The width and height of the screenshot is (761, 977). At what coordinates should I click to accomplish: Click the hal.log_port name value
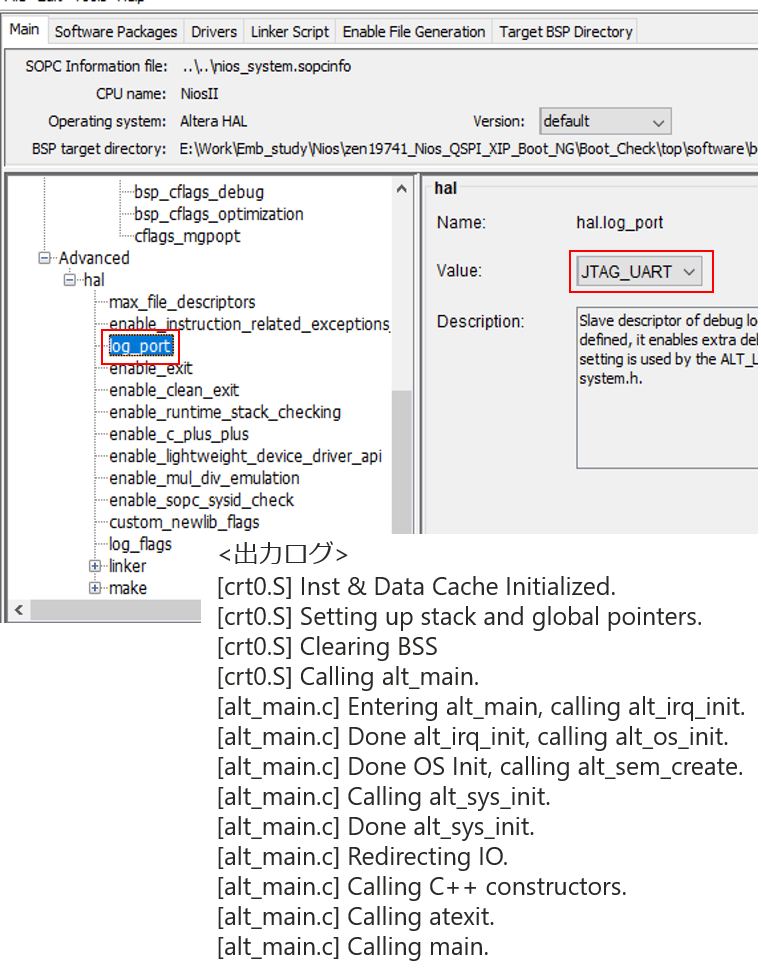pos(620,222)
